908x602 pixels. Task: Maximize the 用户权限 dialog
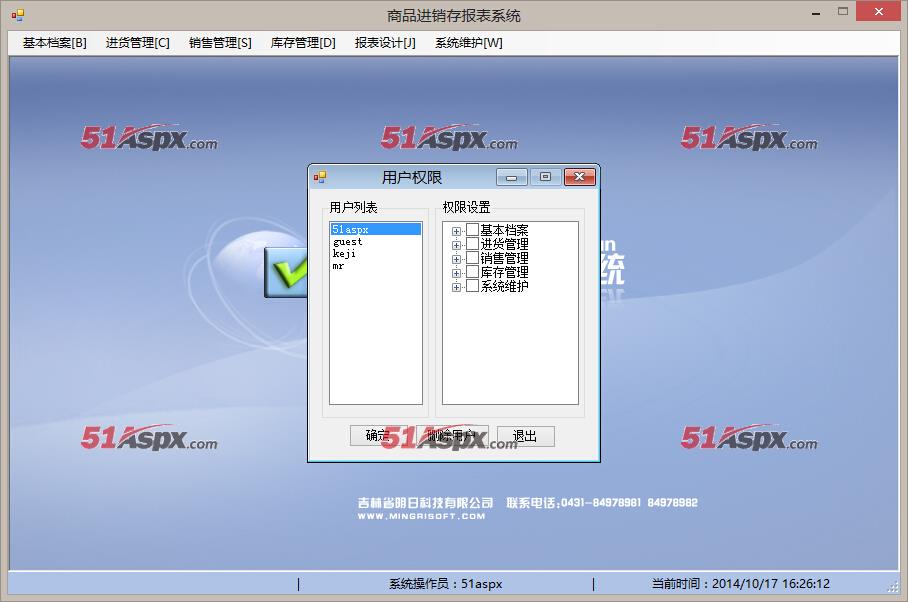[545, 177]
